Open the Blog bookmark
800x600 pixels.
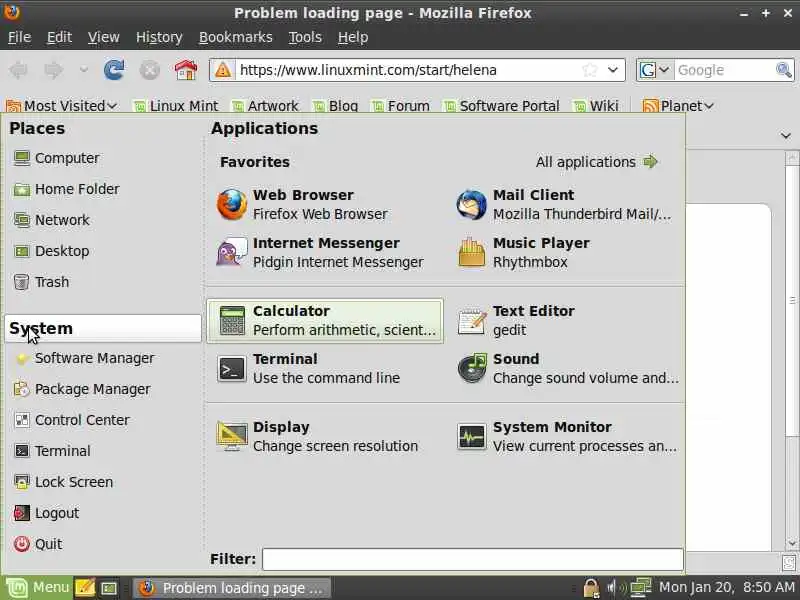[x=335, y=106]
